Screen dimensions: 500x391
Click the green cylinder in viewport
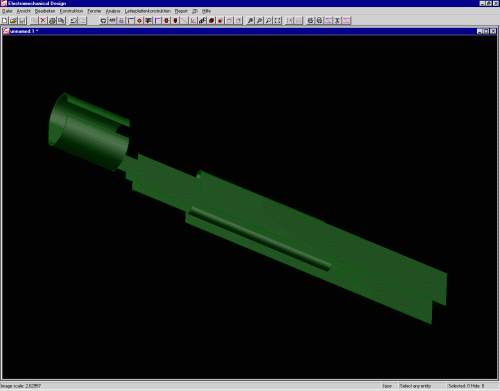[89, 132]
